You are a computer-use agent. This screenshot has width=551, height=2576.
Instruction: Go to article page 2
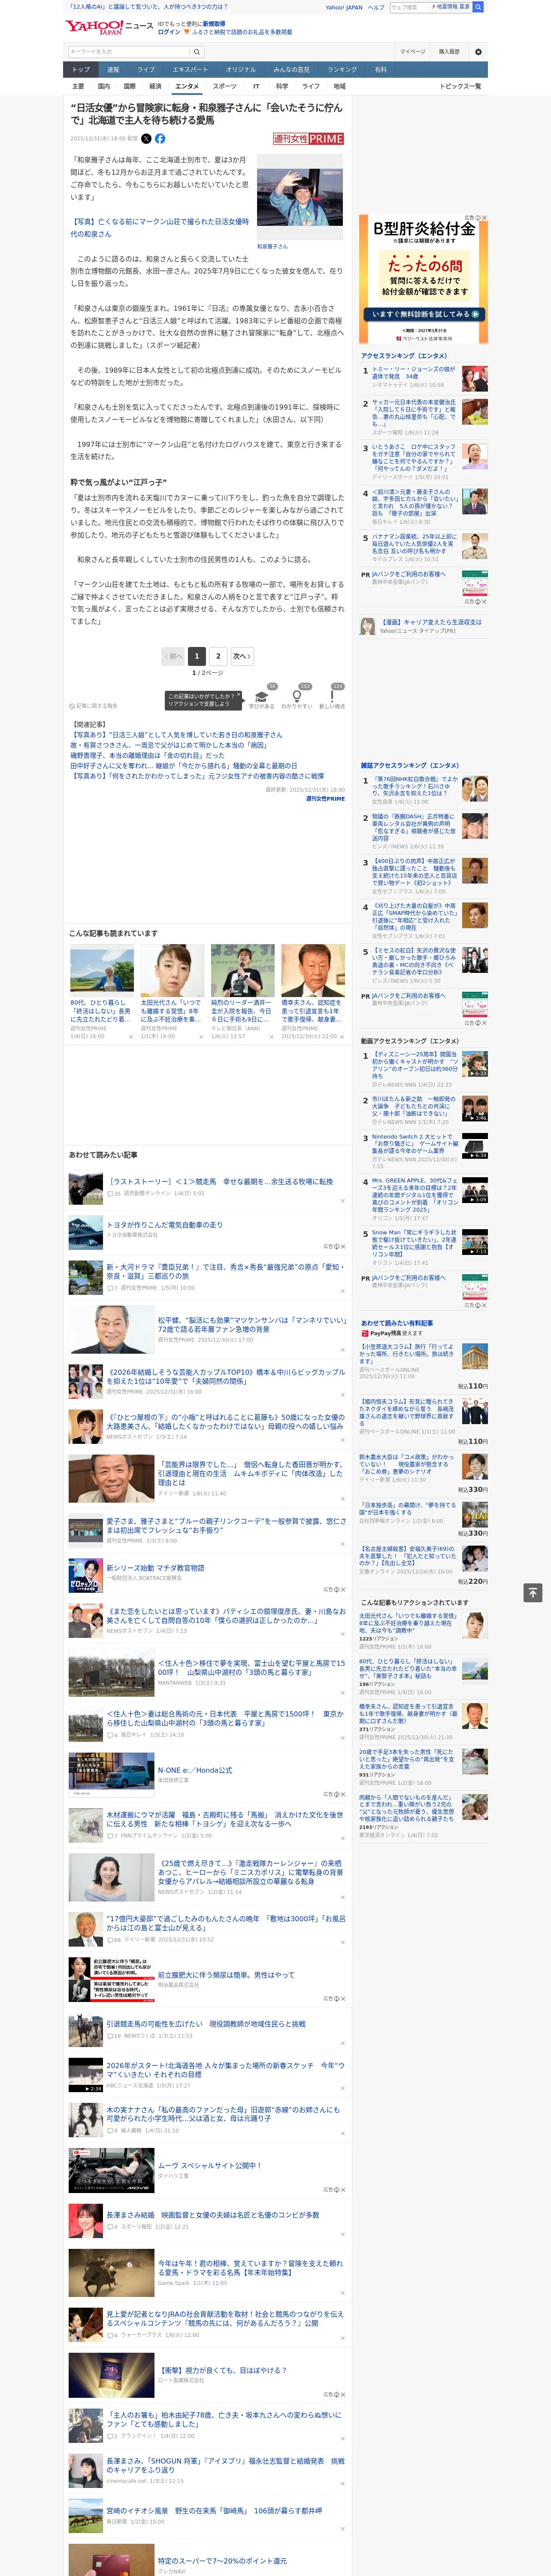(x=218, y=656)
